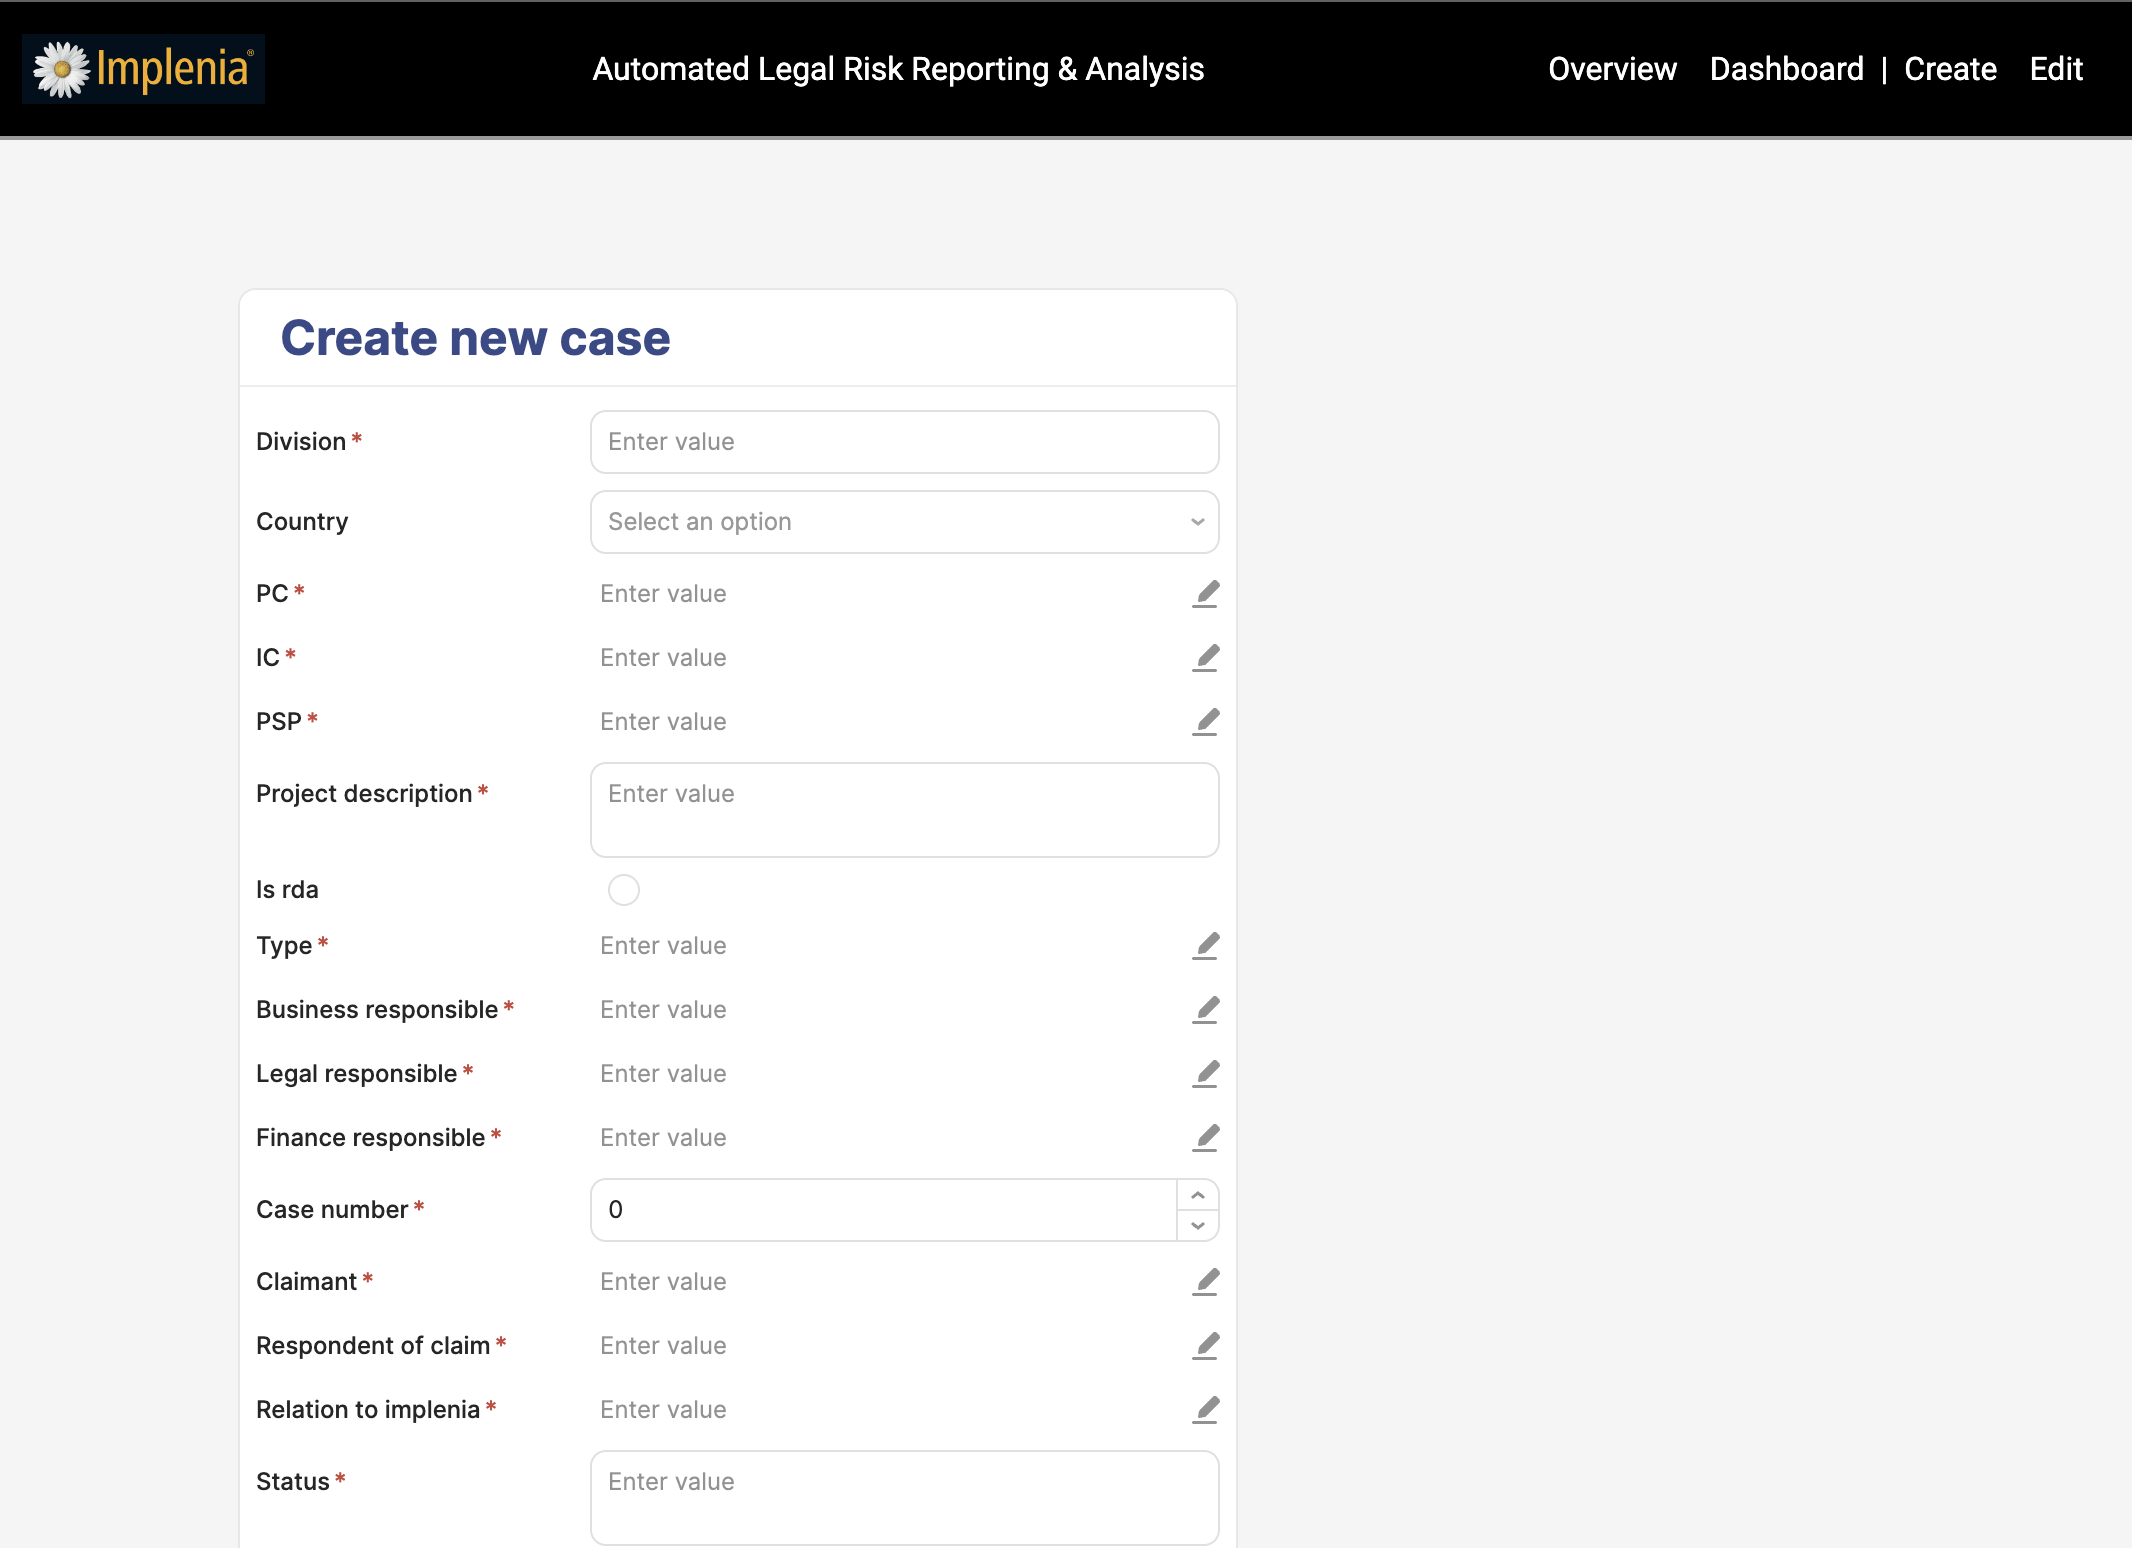Open the Overview menu item

point(1612,69)
